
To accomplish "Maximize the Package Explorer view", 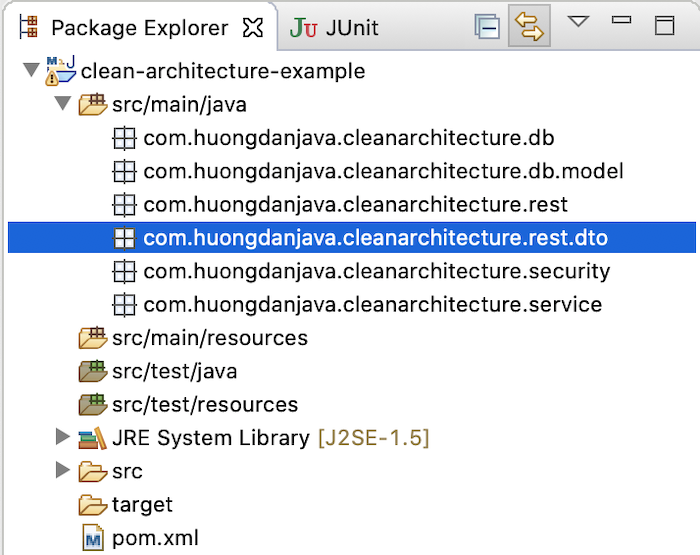I will (x=664, y=25).
